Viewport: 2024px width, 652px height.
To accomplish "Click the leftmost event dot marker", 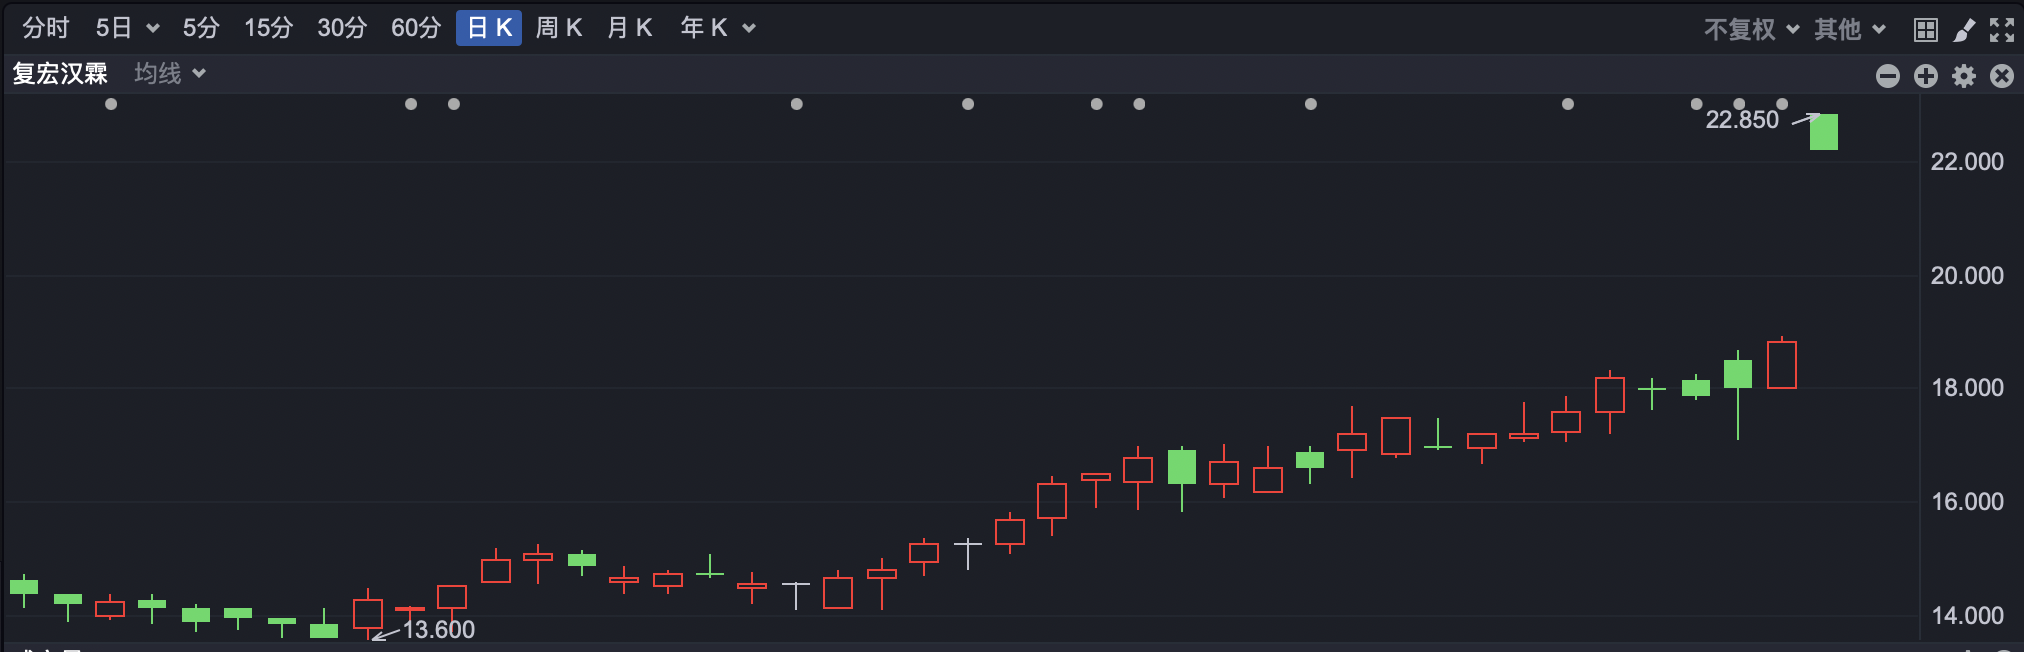I will pyautogui.click(x=111, y=104).
